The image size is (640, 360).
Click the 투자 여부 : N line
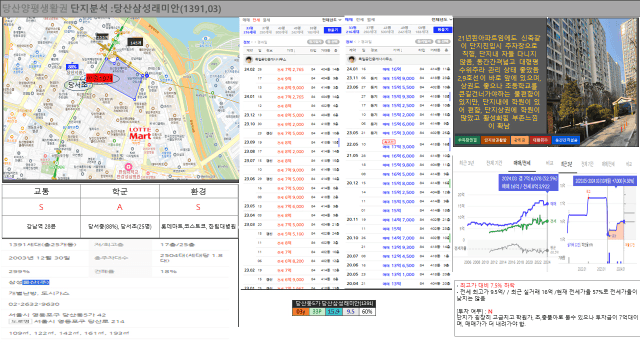coord(474,311)
